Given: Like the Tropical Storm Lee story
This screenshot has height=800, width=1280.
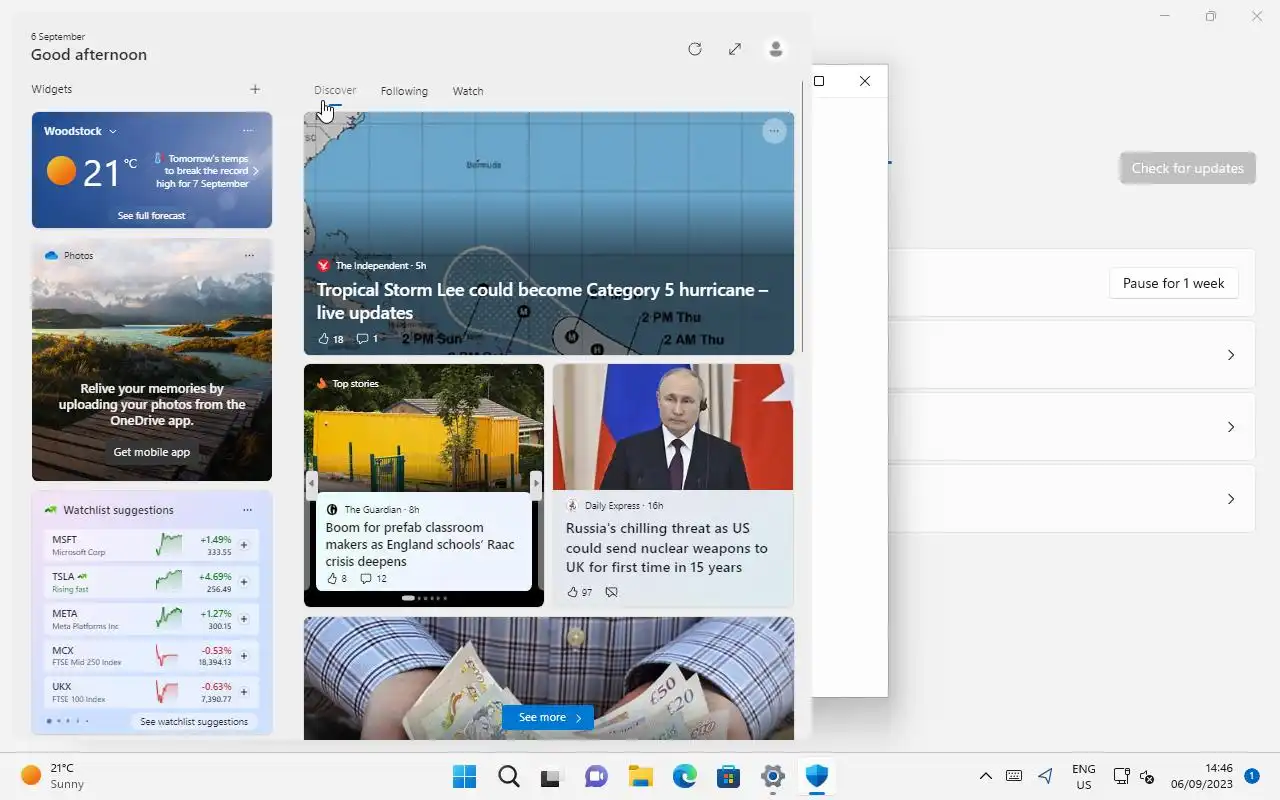Looking at the screenshot, I should [x=330, y=339].
